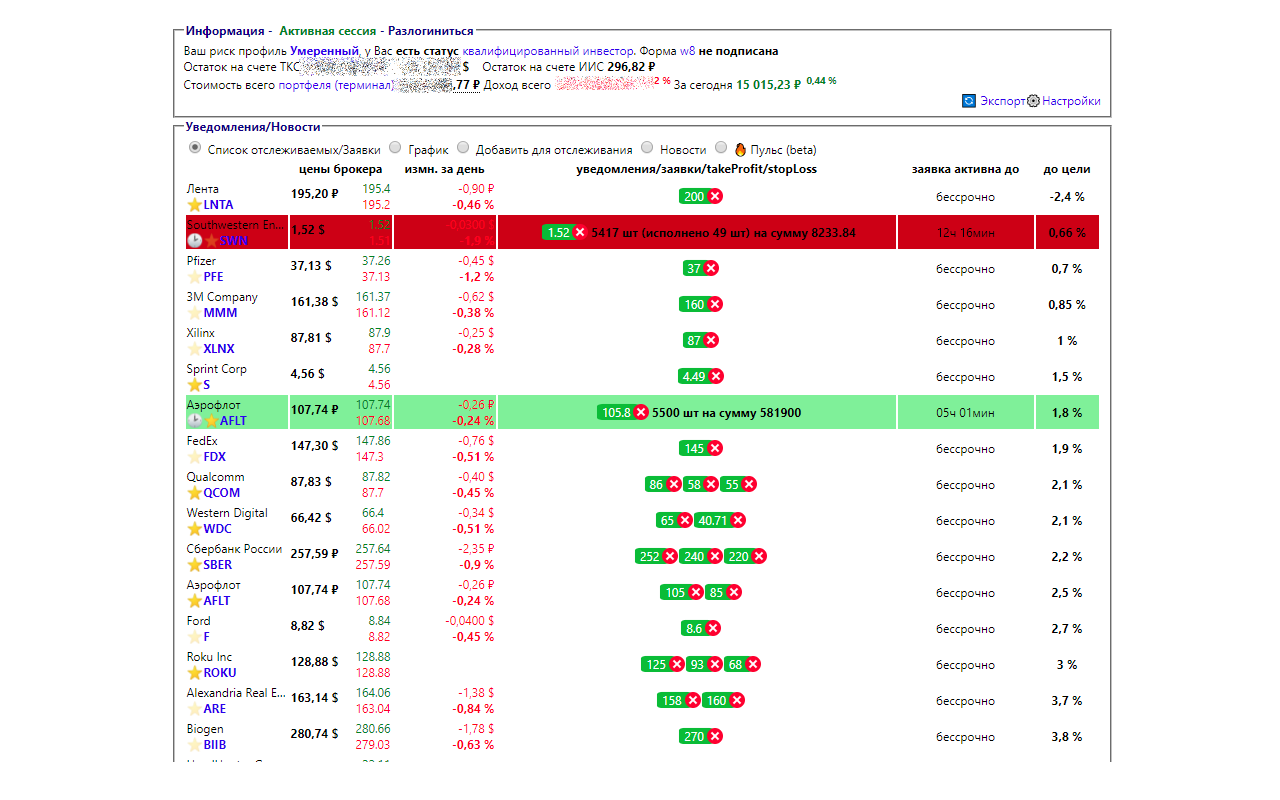Click the Settings gear icon
This screenshot has height=800, width=1280.
(1034, 101)
